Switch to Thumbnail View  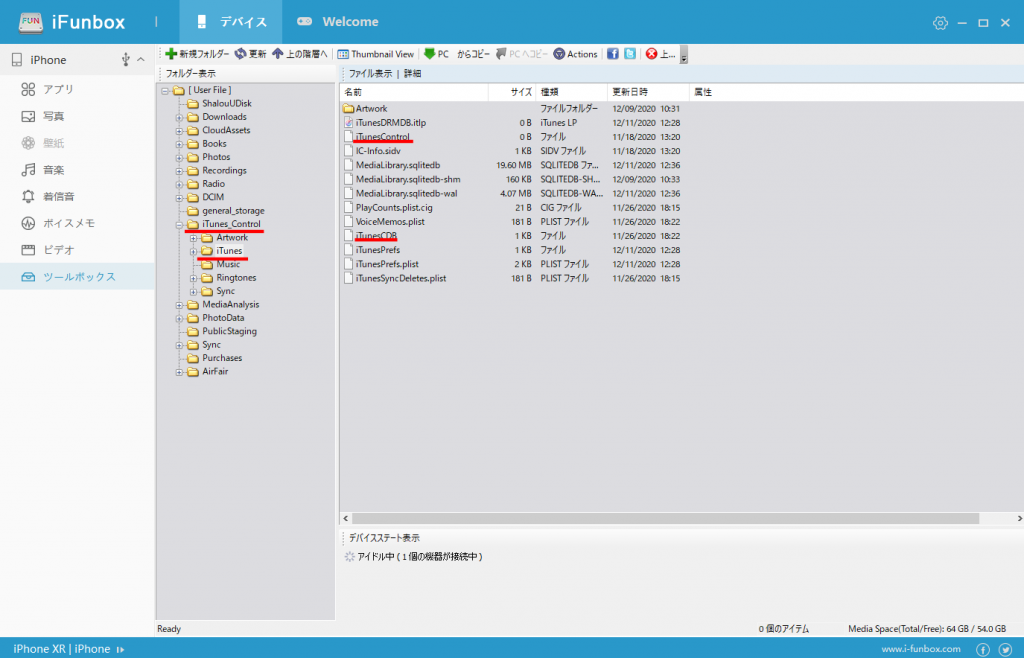[x=376, y=54]
